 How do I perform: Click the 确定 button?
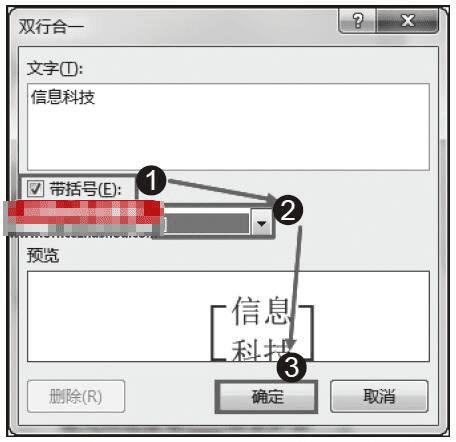(266, 397)
